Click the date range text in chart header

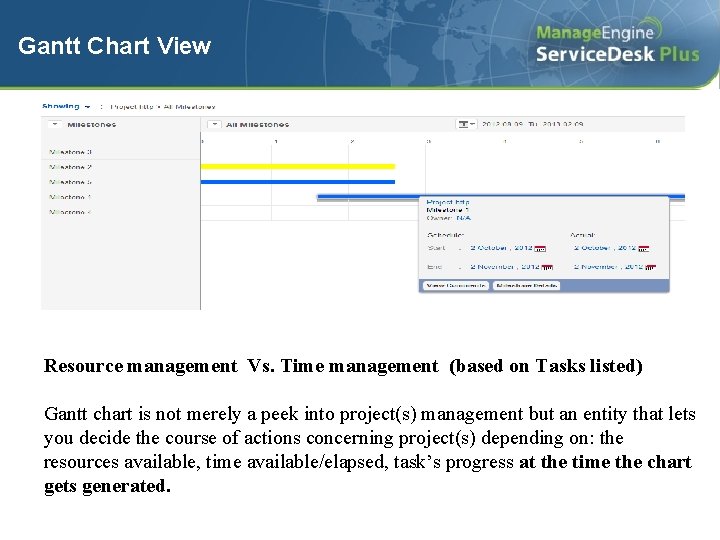coord(533,124)
